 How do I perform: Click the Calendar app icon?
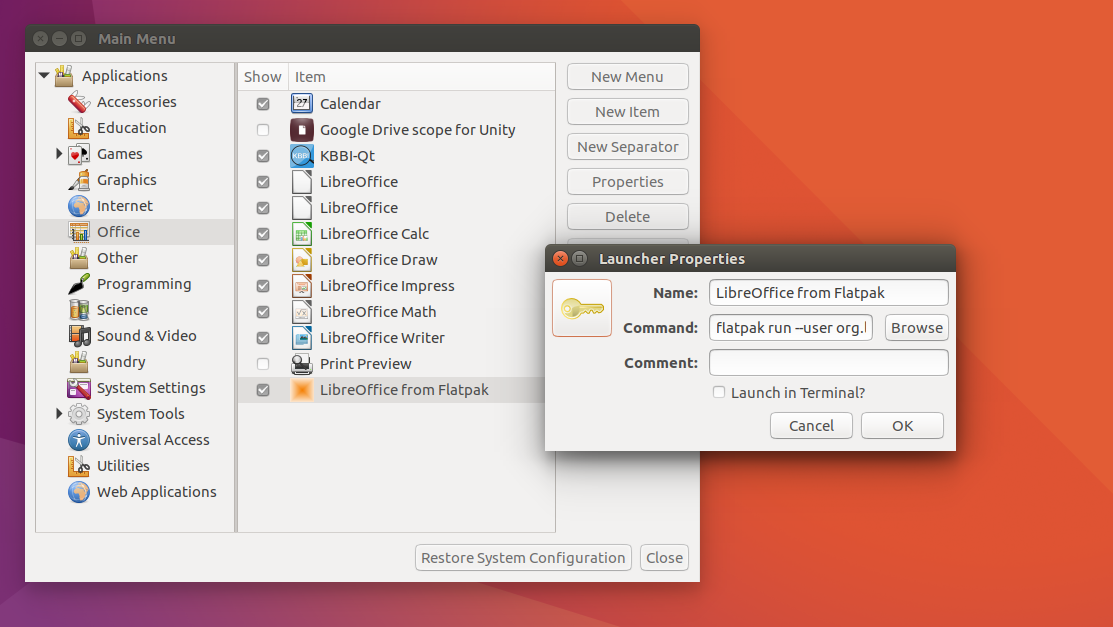(x=302, y=104)
